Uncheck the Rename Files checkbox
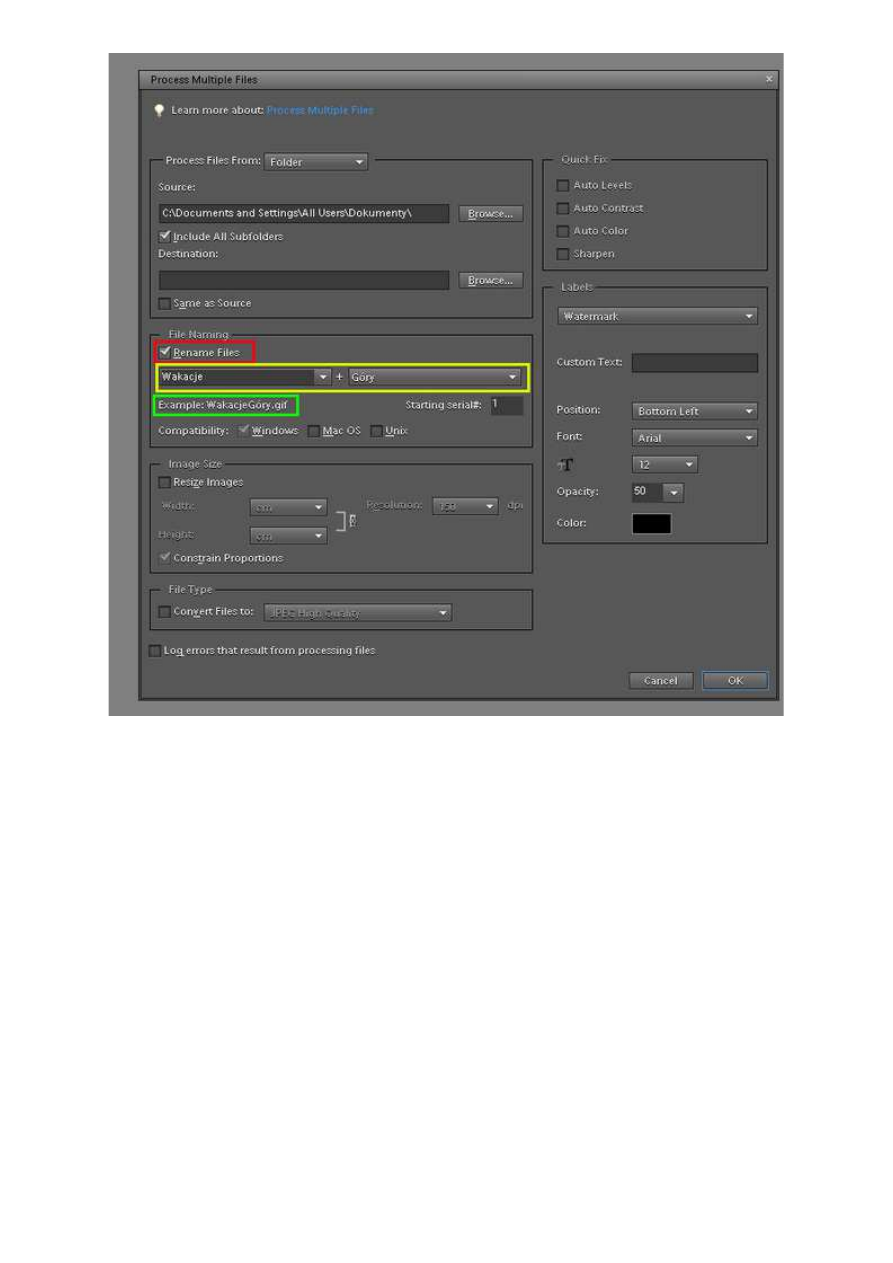 pyautogui.click(x=166, y=352)
